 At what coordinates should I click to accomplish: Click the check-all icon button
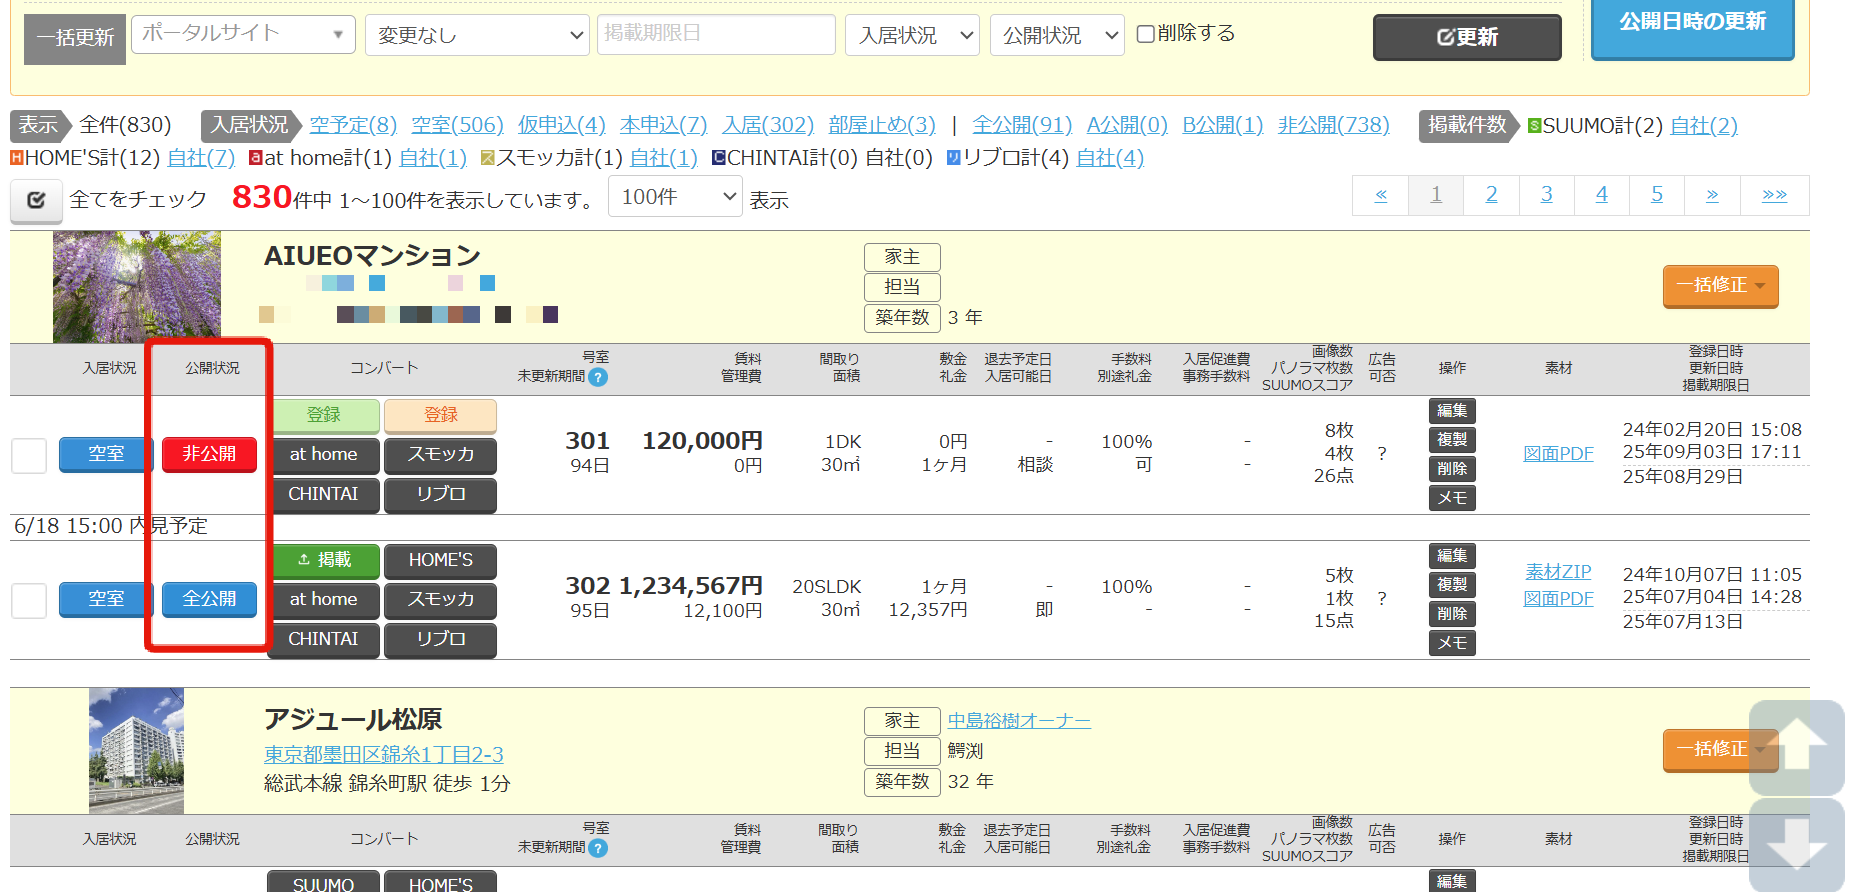pos(36,200)
